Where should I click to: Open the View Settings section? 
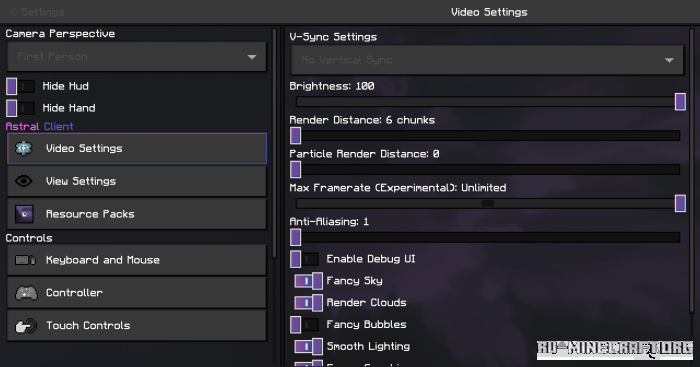pyautogui.click(x=137, y=181)
